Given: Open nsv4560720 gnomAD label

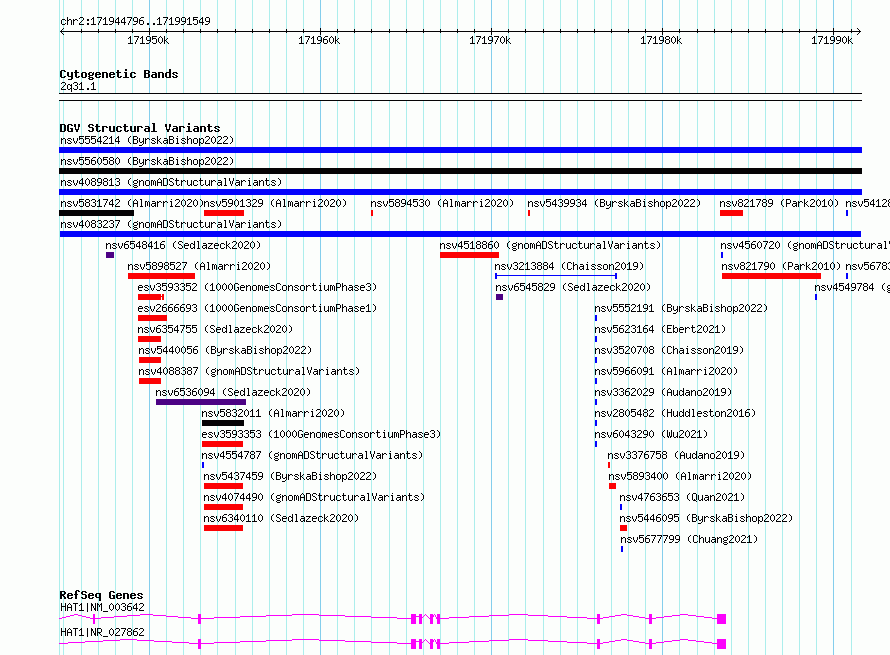Looking at the screenshot, I should tap(805, 245).
